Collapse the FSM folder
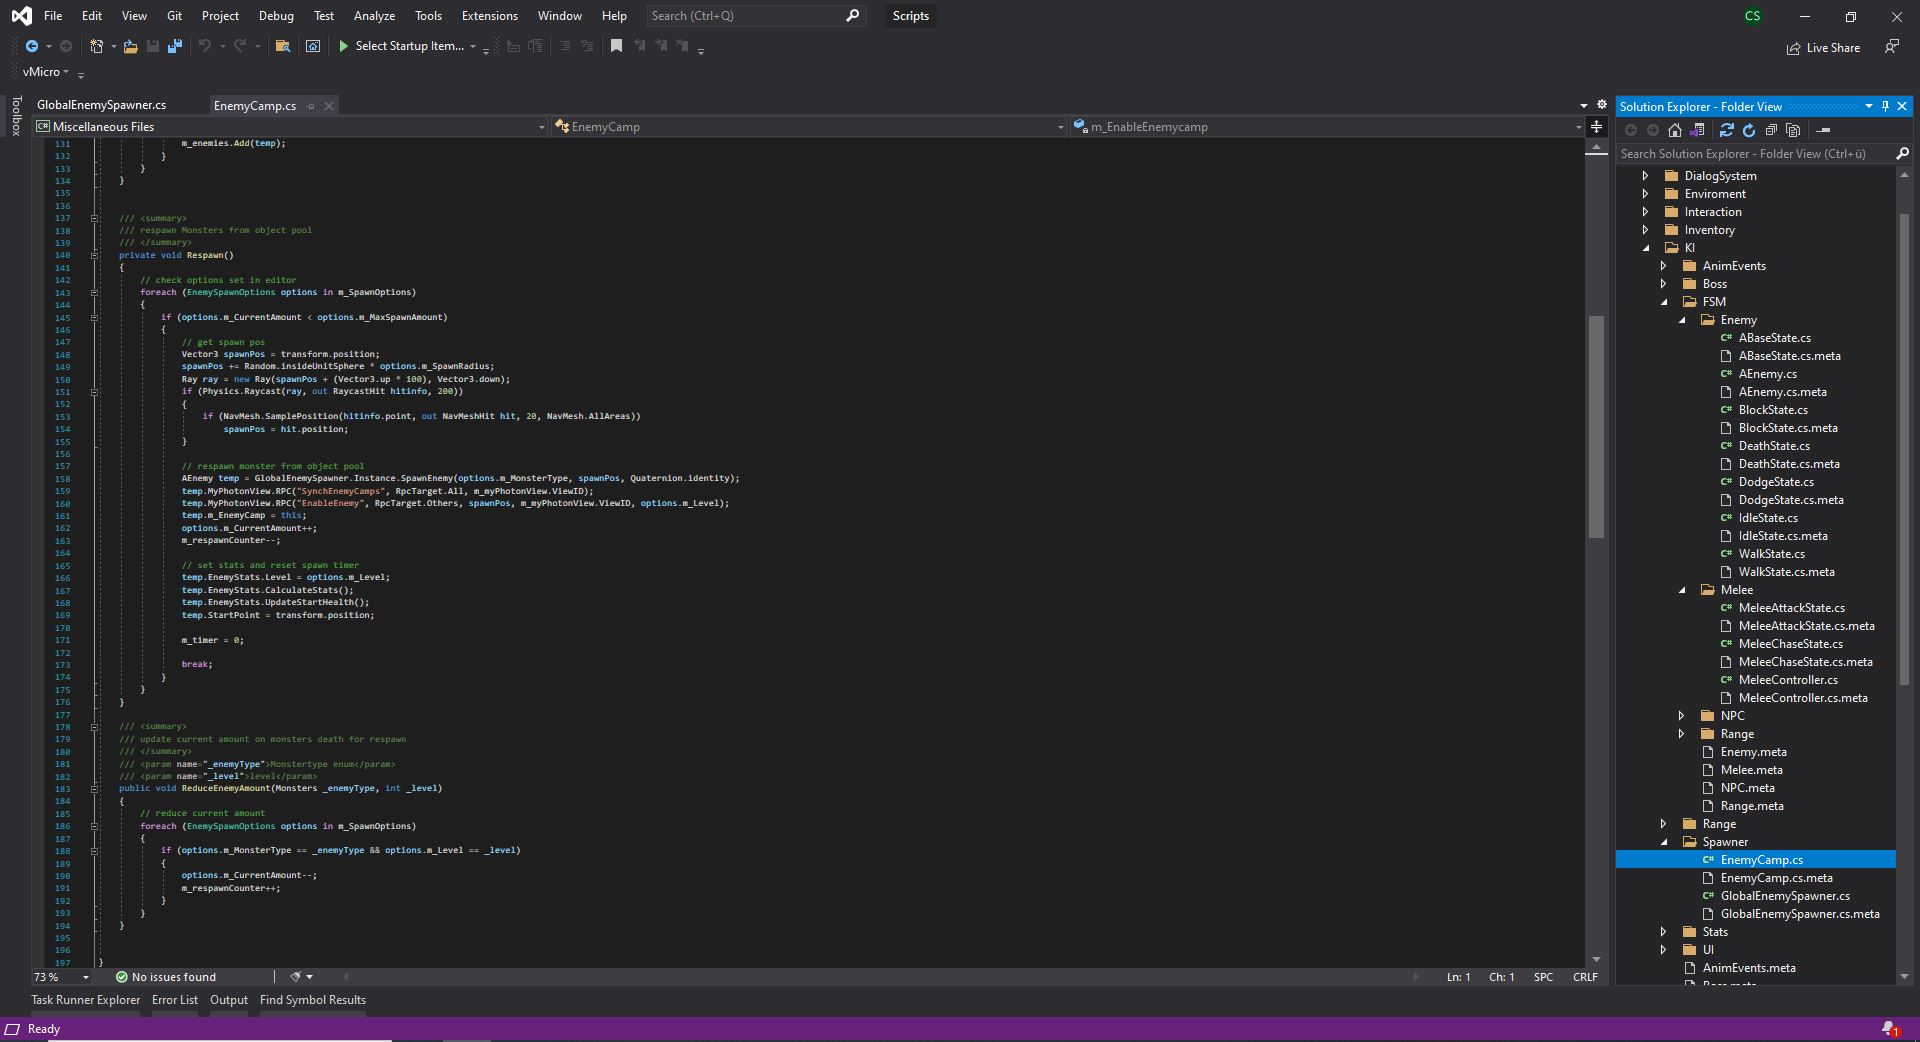The image size is (1920, 1042). (1664, 302)
